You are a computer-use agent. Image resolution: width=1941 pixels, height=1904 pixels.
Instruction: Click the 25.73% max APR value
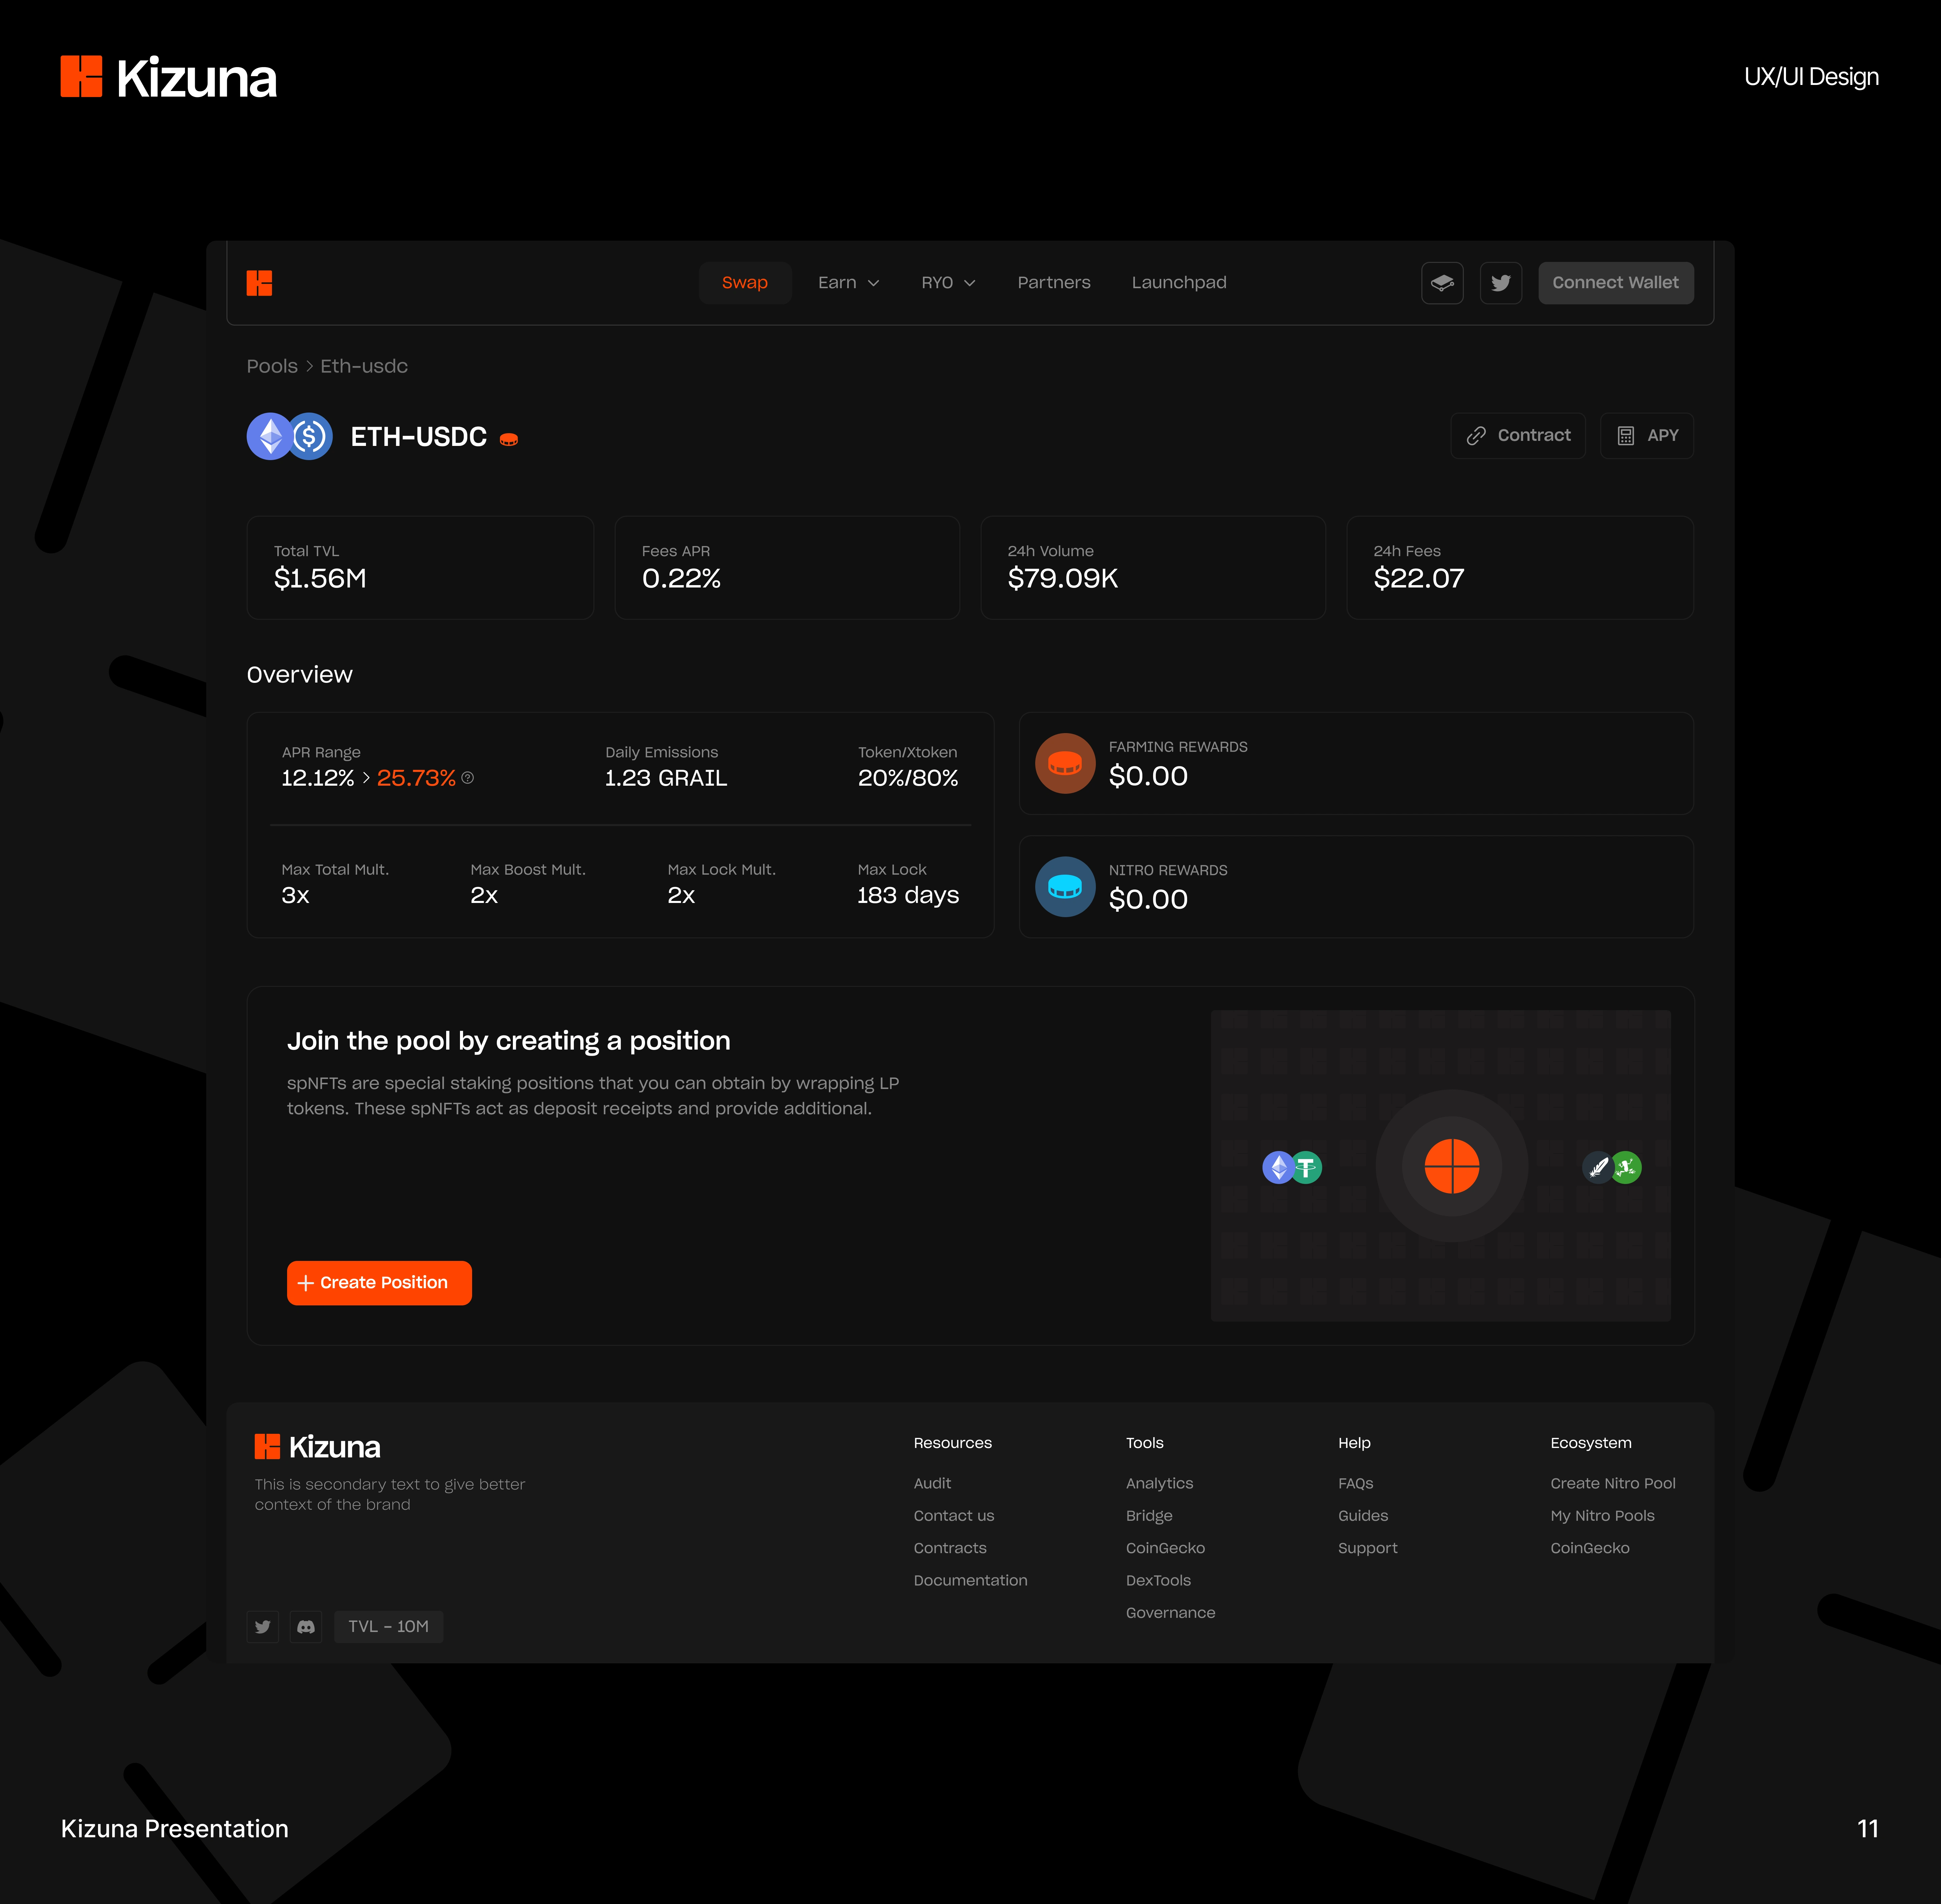coord(416,778)
